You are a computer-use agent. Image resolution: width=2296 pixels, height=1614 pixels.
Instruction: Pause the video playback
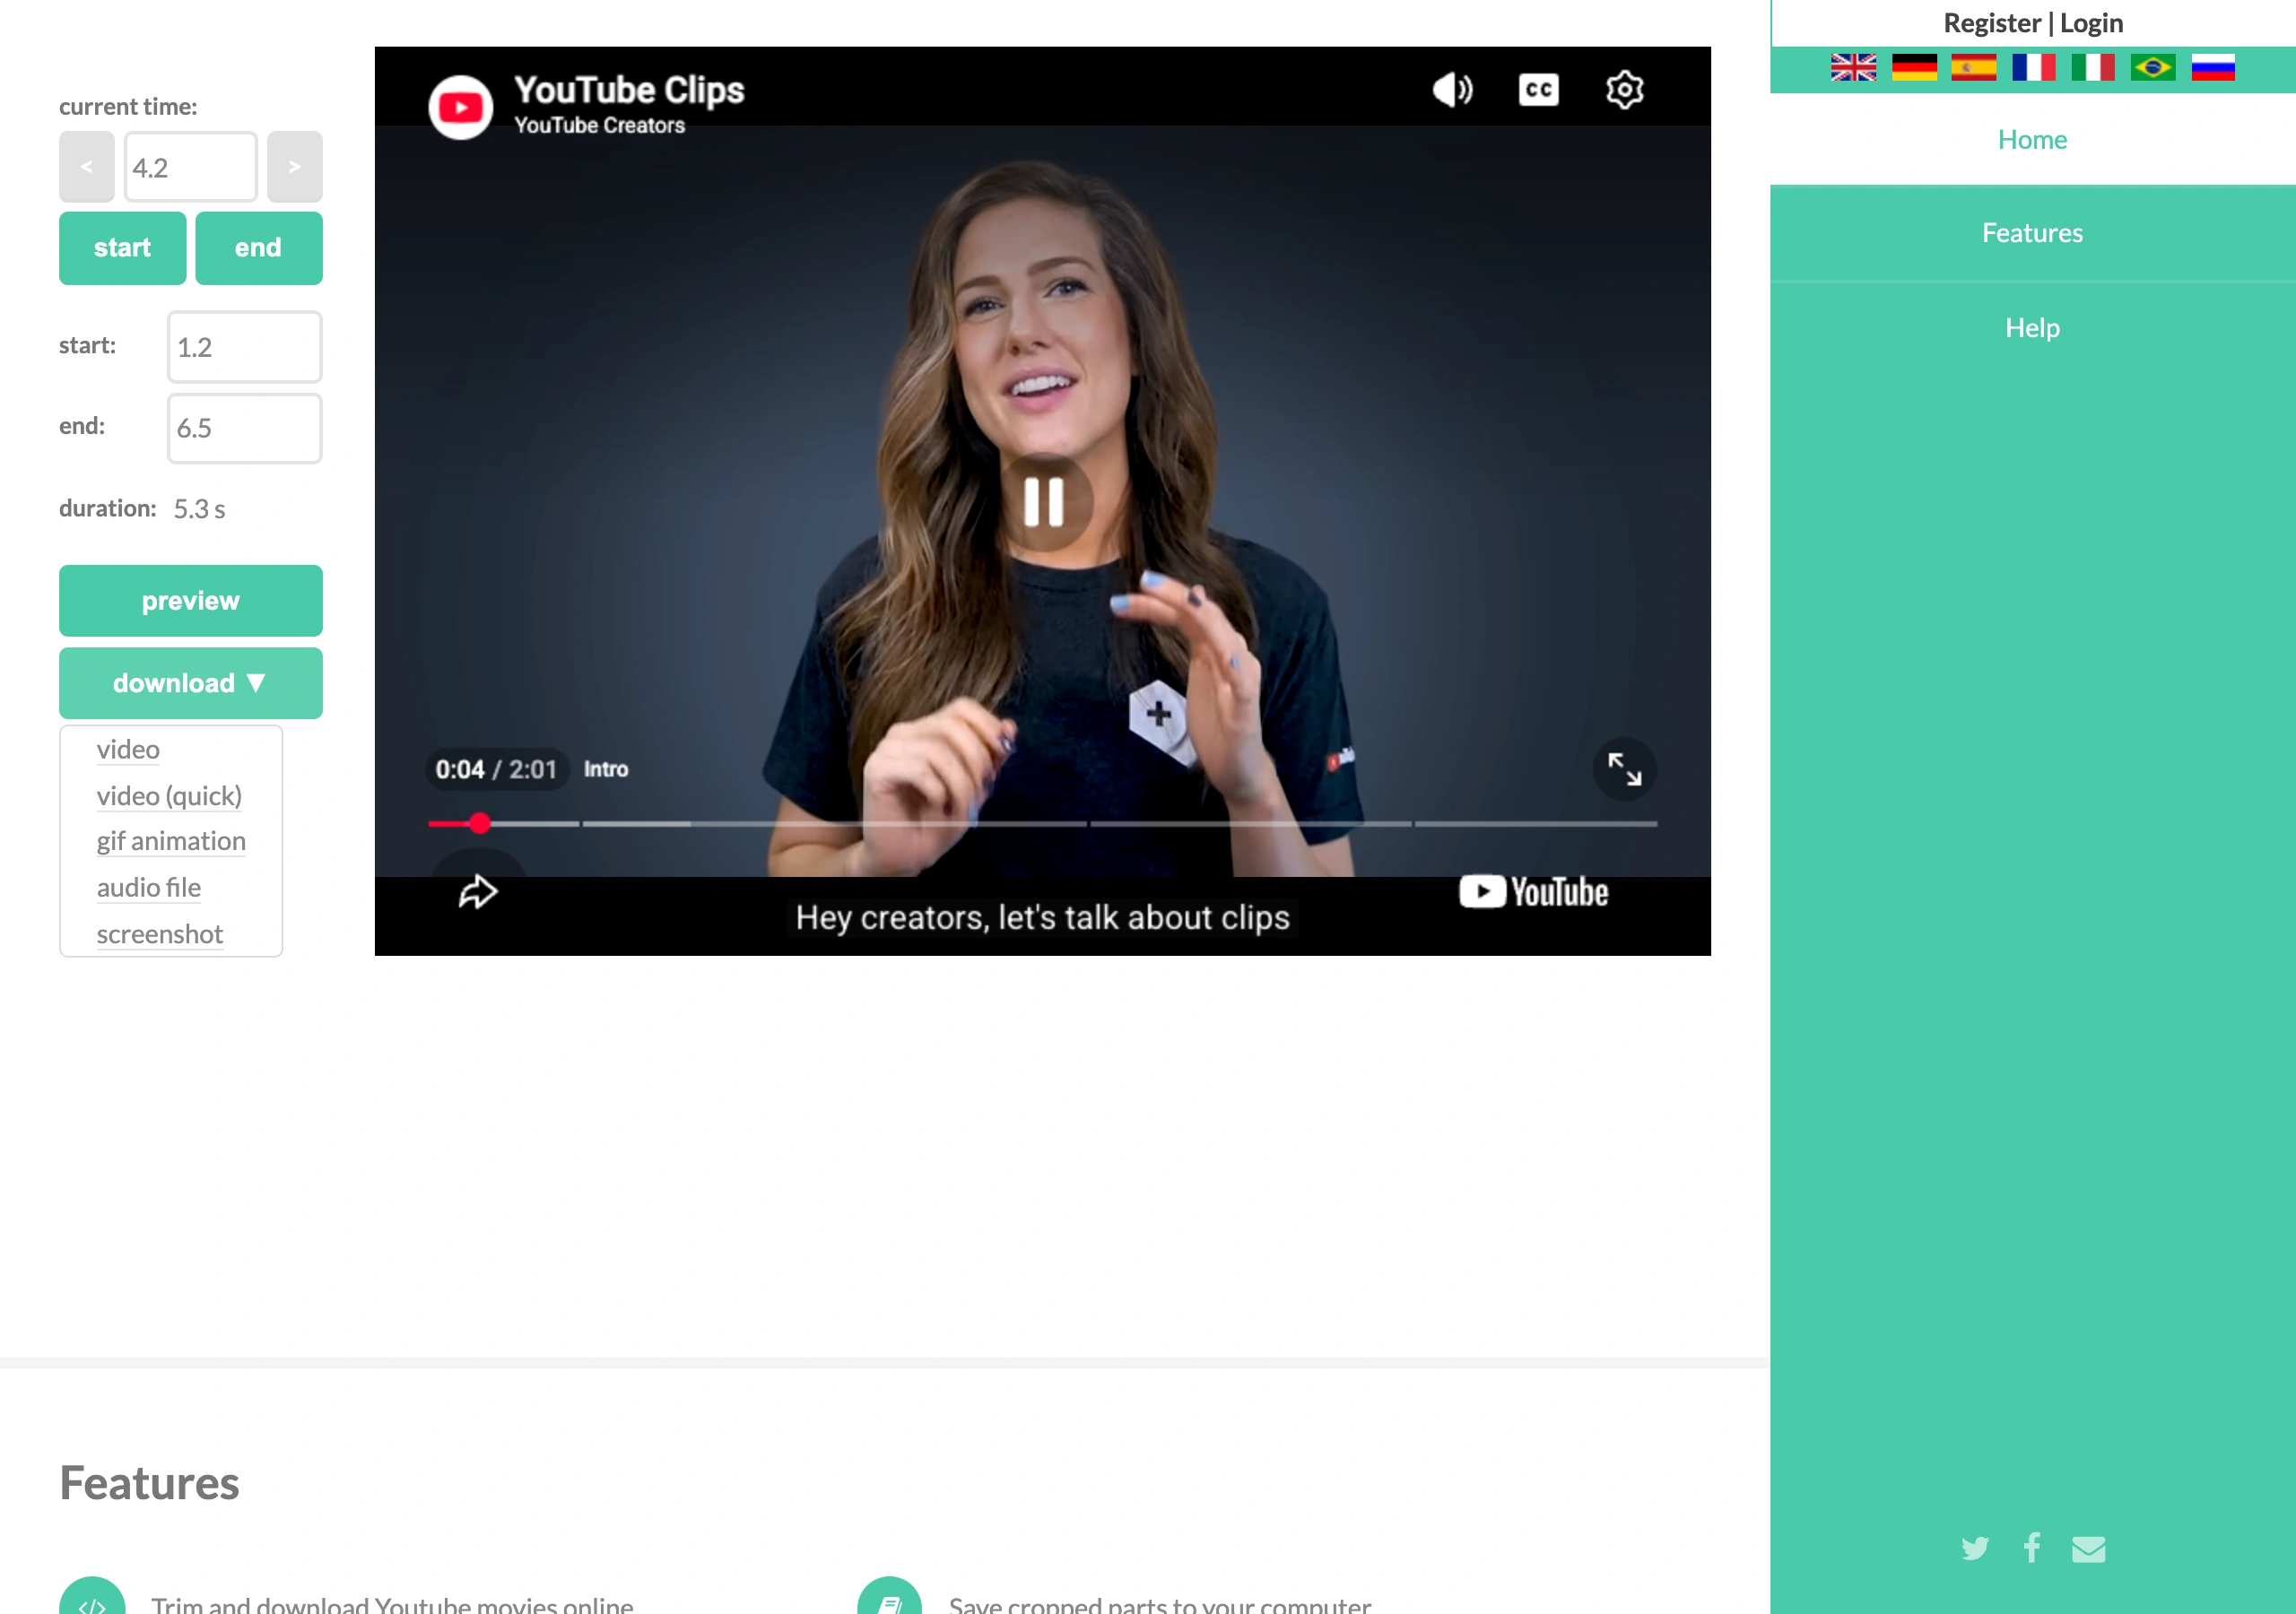tap(1043, 502)
